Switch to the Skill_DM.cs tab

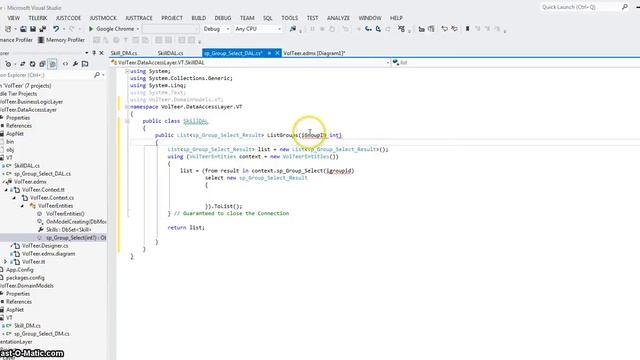click(x=124, y=53)
